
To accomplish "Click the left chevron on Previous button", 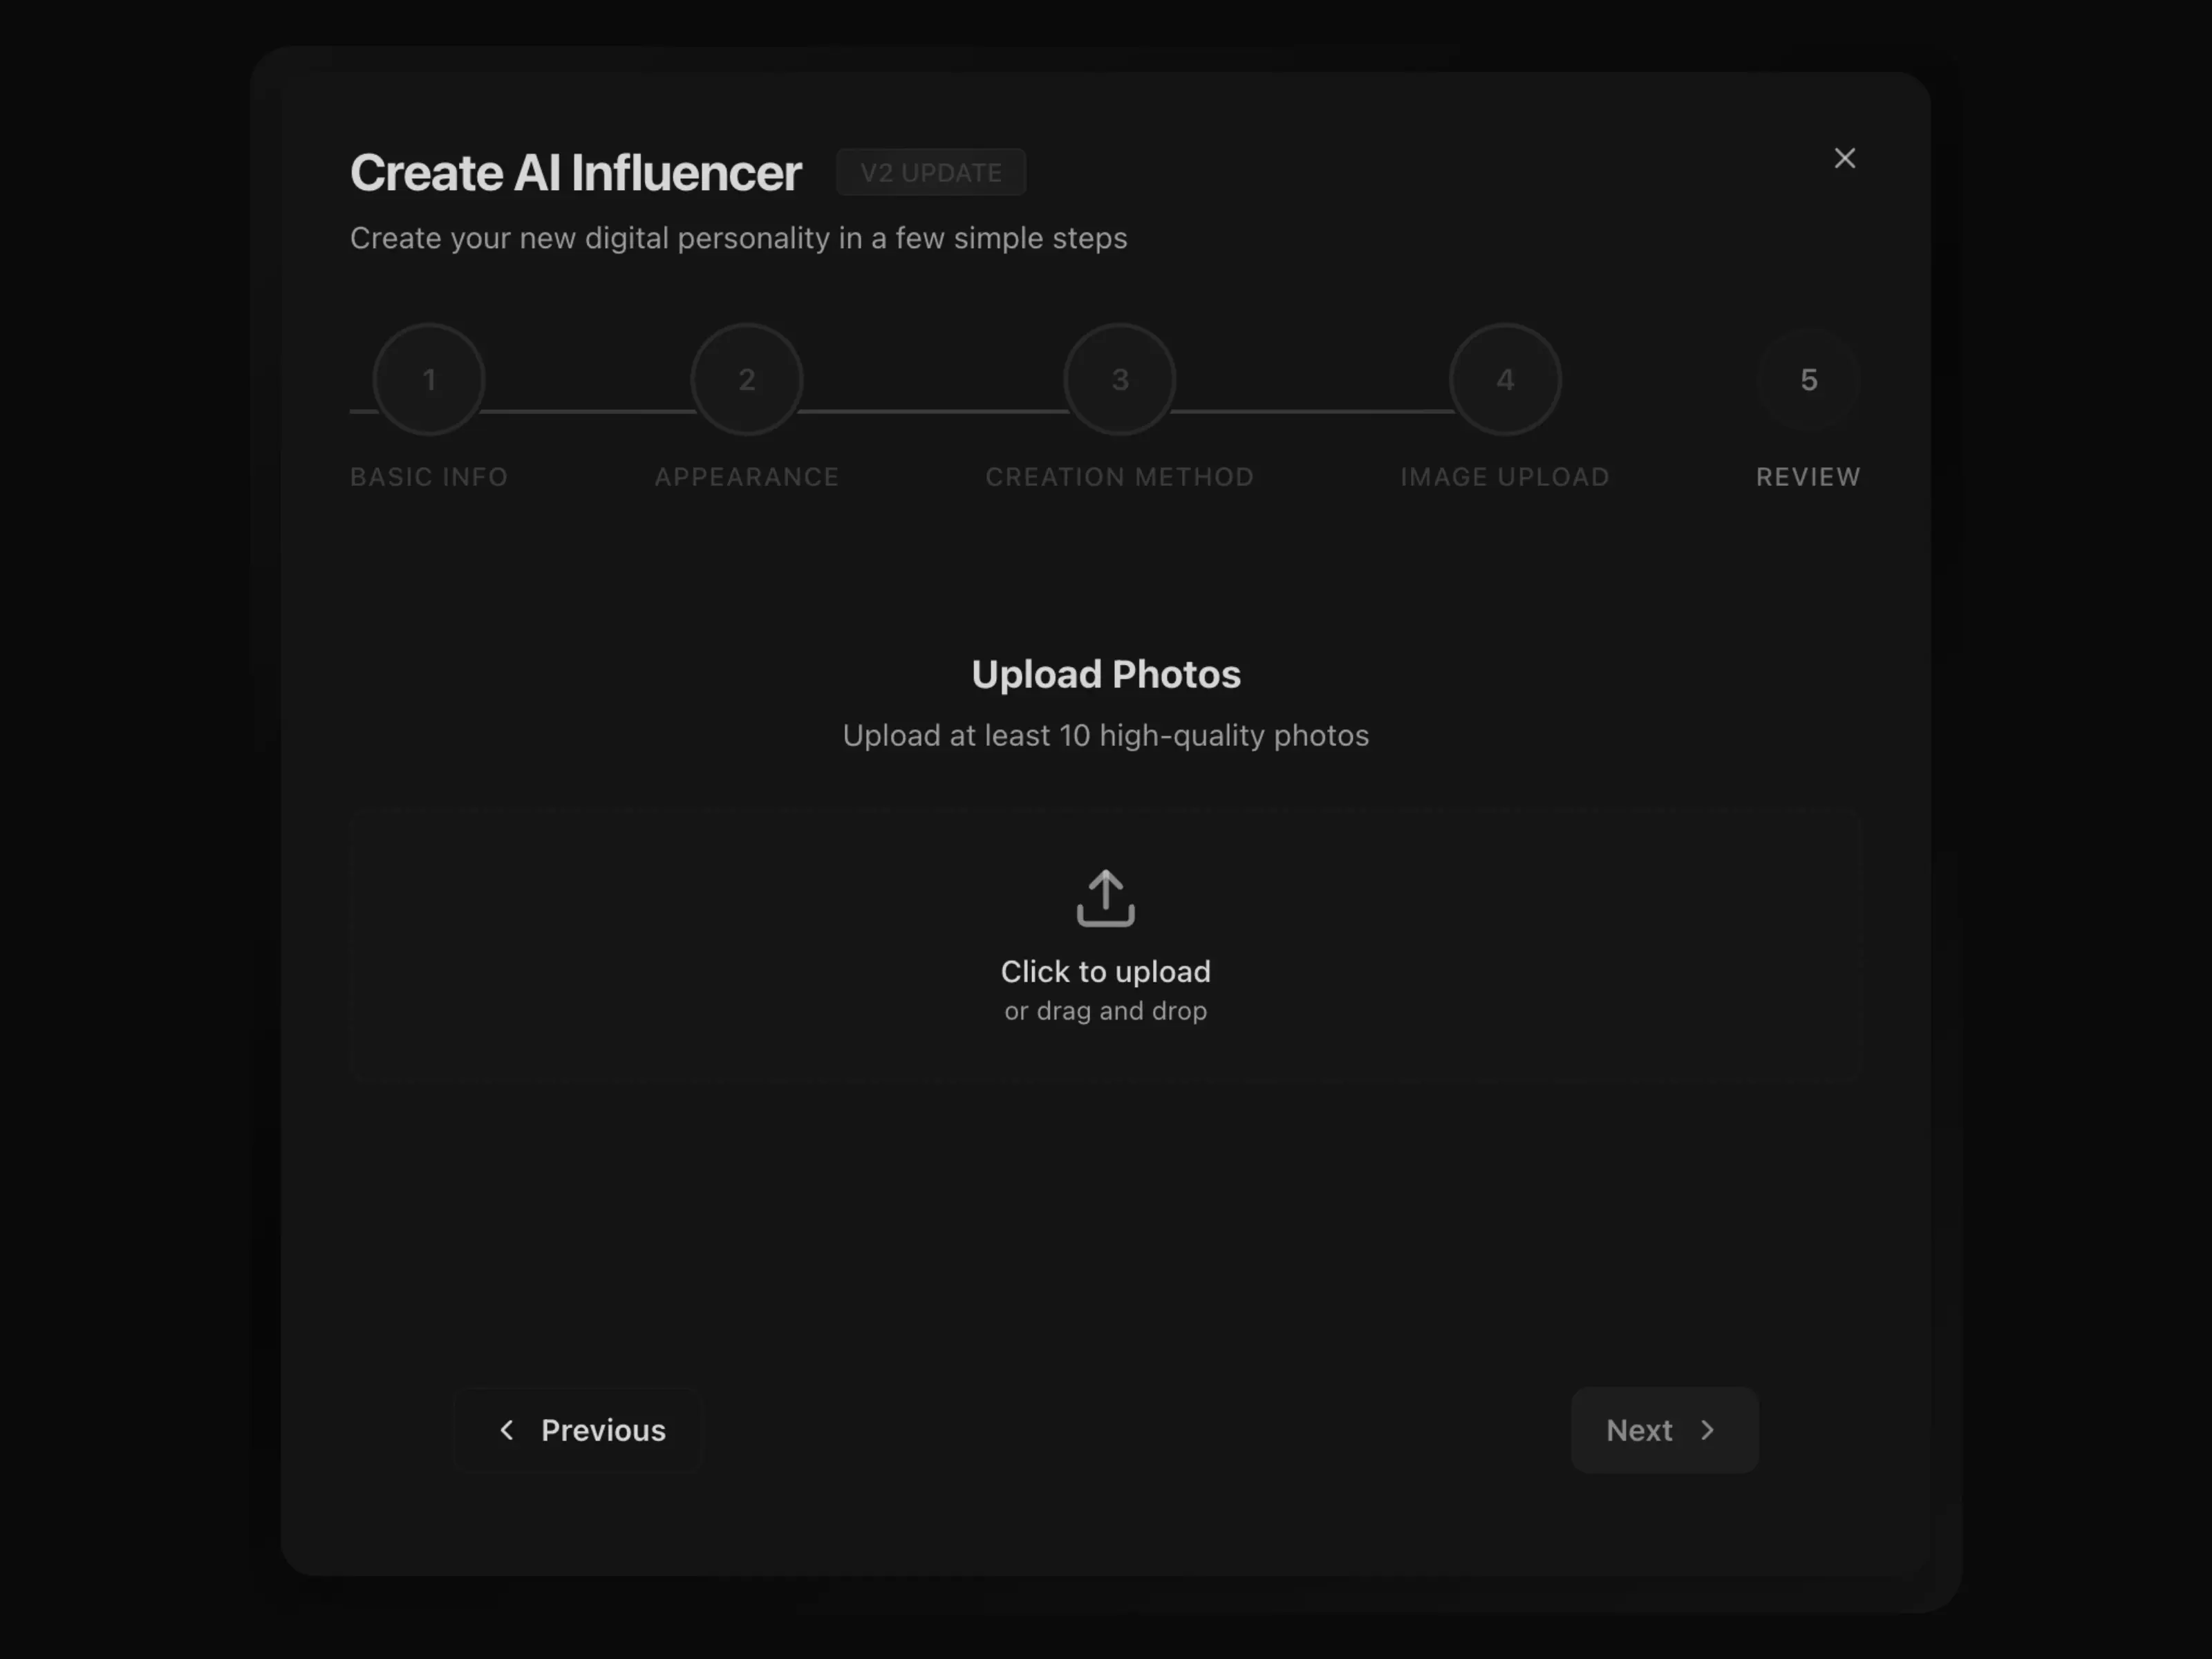I will pos(508,1430).
